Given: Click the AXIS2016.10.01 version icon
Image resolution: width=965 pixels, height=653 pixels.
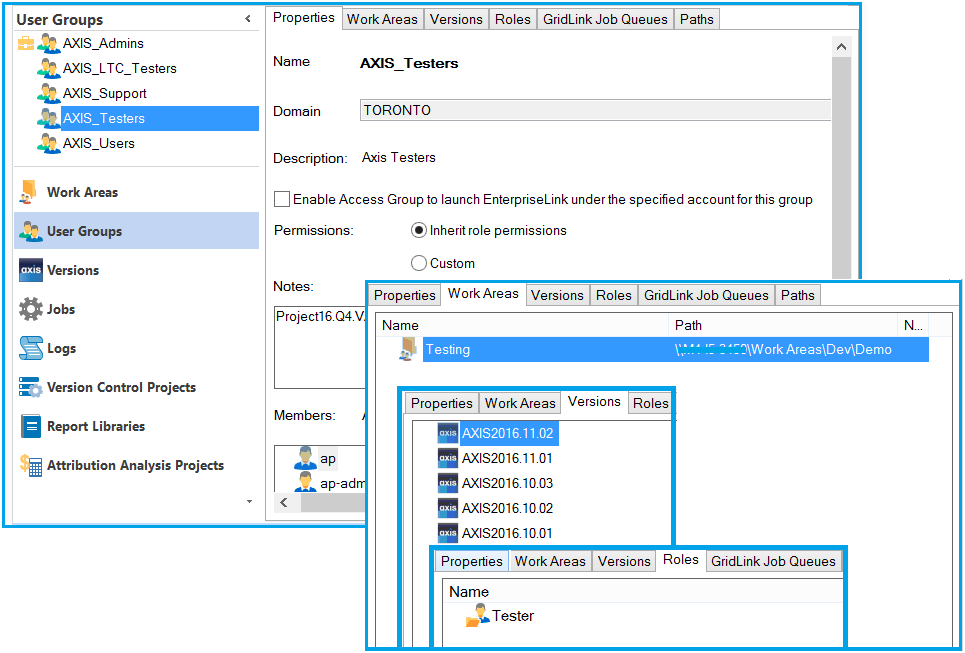Looking at the screenshot, I should pos(447,533).
